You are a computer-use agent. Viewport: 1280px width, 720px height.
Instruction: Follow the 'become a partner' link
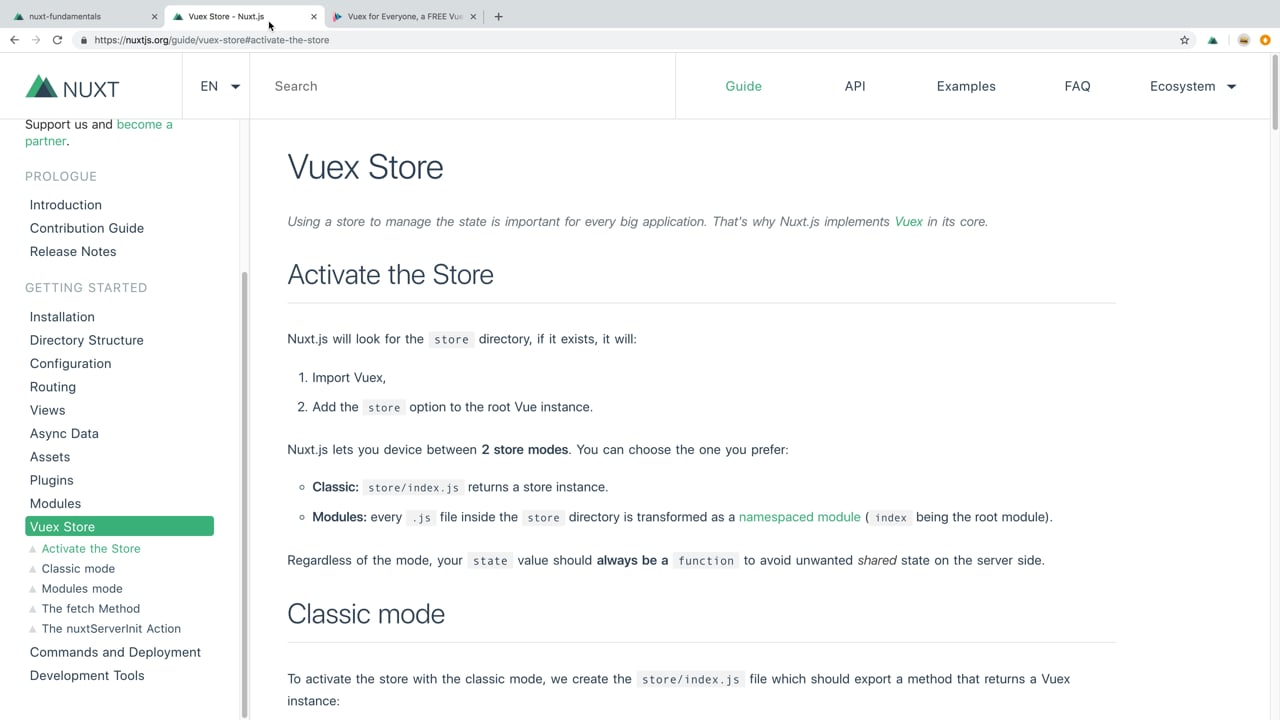[98, 133]
